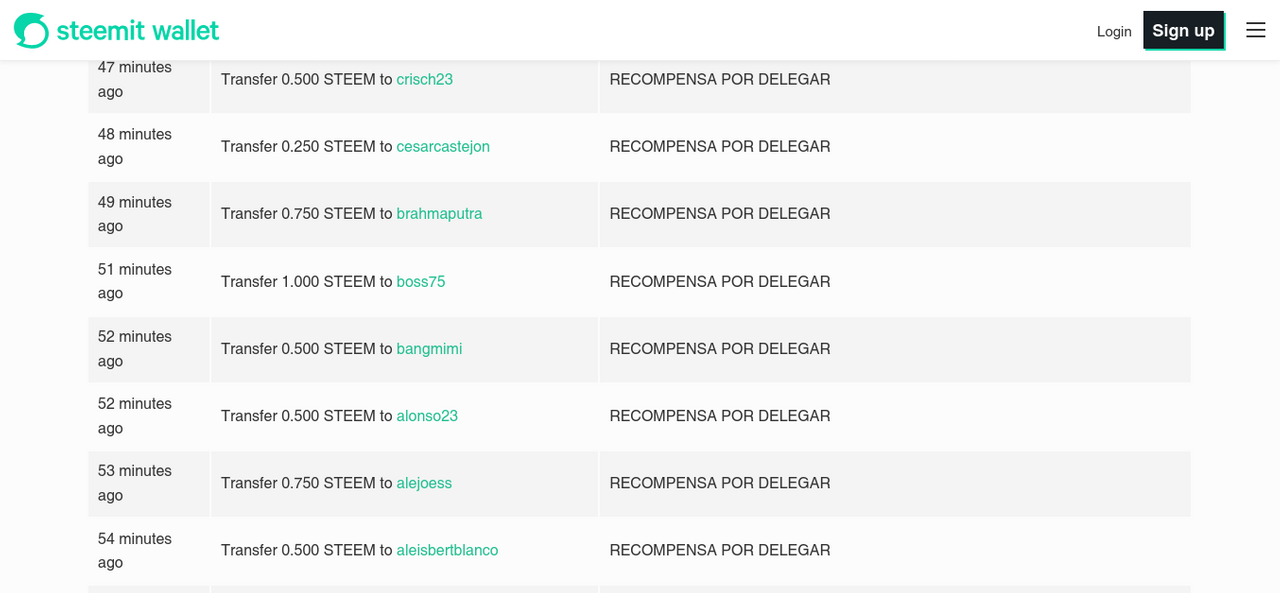The image size is (1280, 593).
Task: Click alejoess username link
Action: (x=424, y=483)
